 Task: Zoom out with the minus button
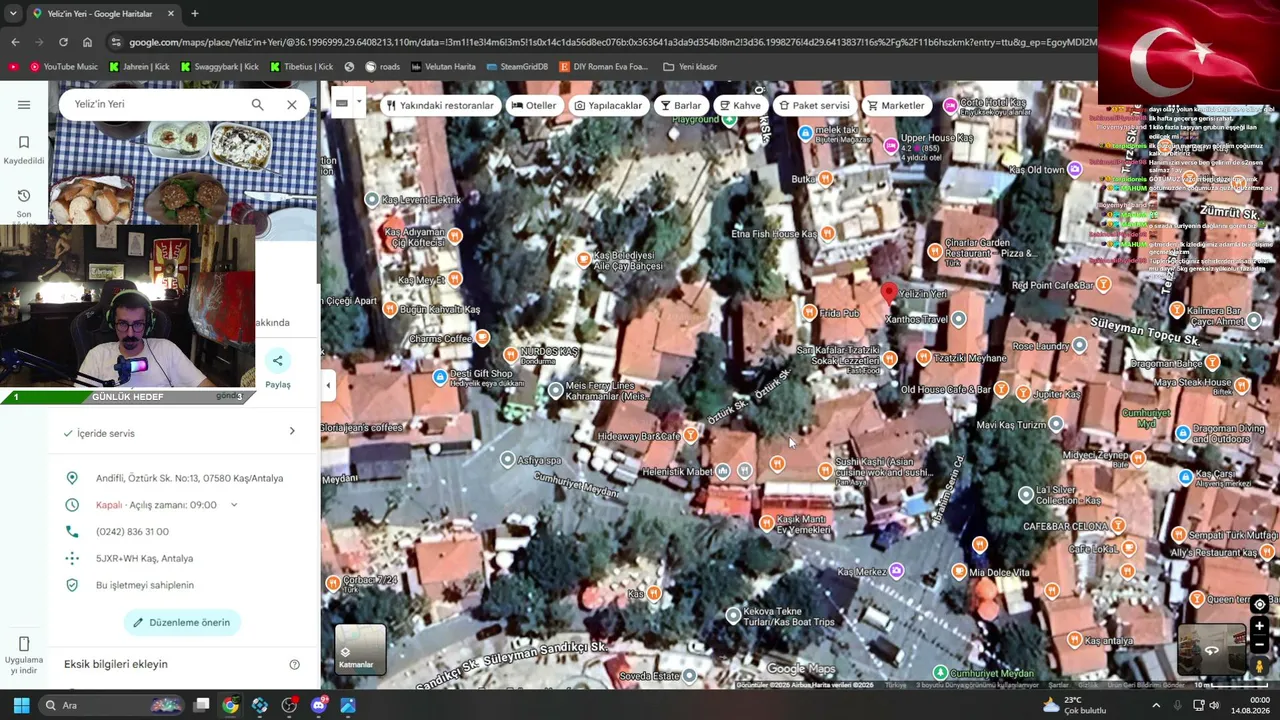(x=1259, y=645)
